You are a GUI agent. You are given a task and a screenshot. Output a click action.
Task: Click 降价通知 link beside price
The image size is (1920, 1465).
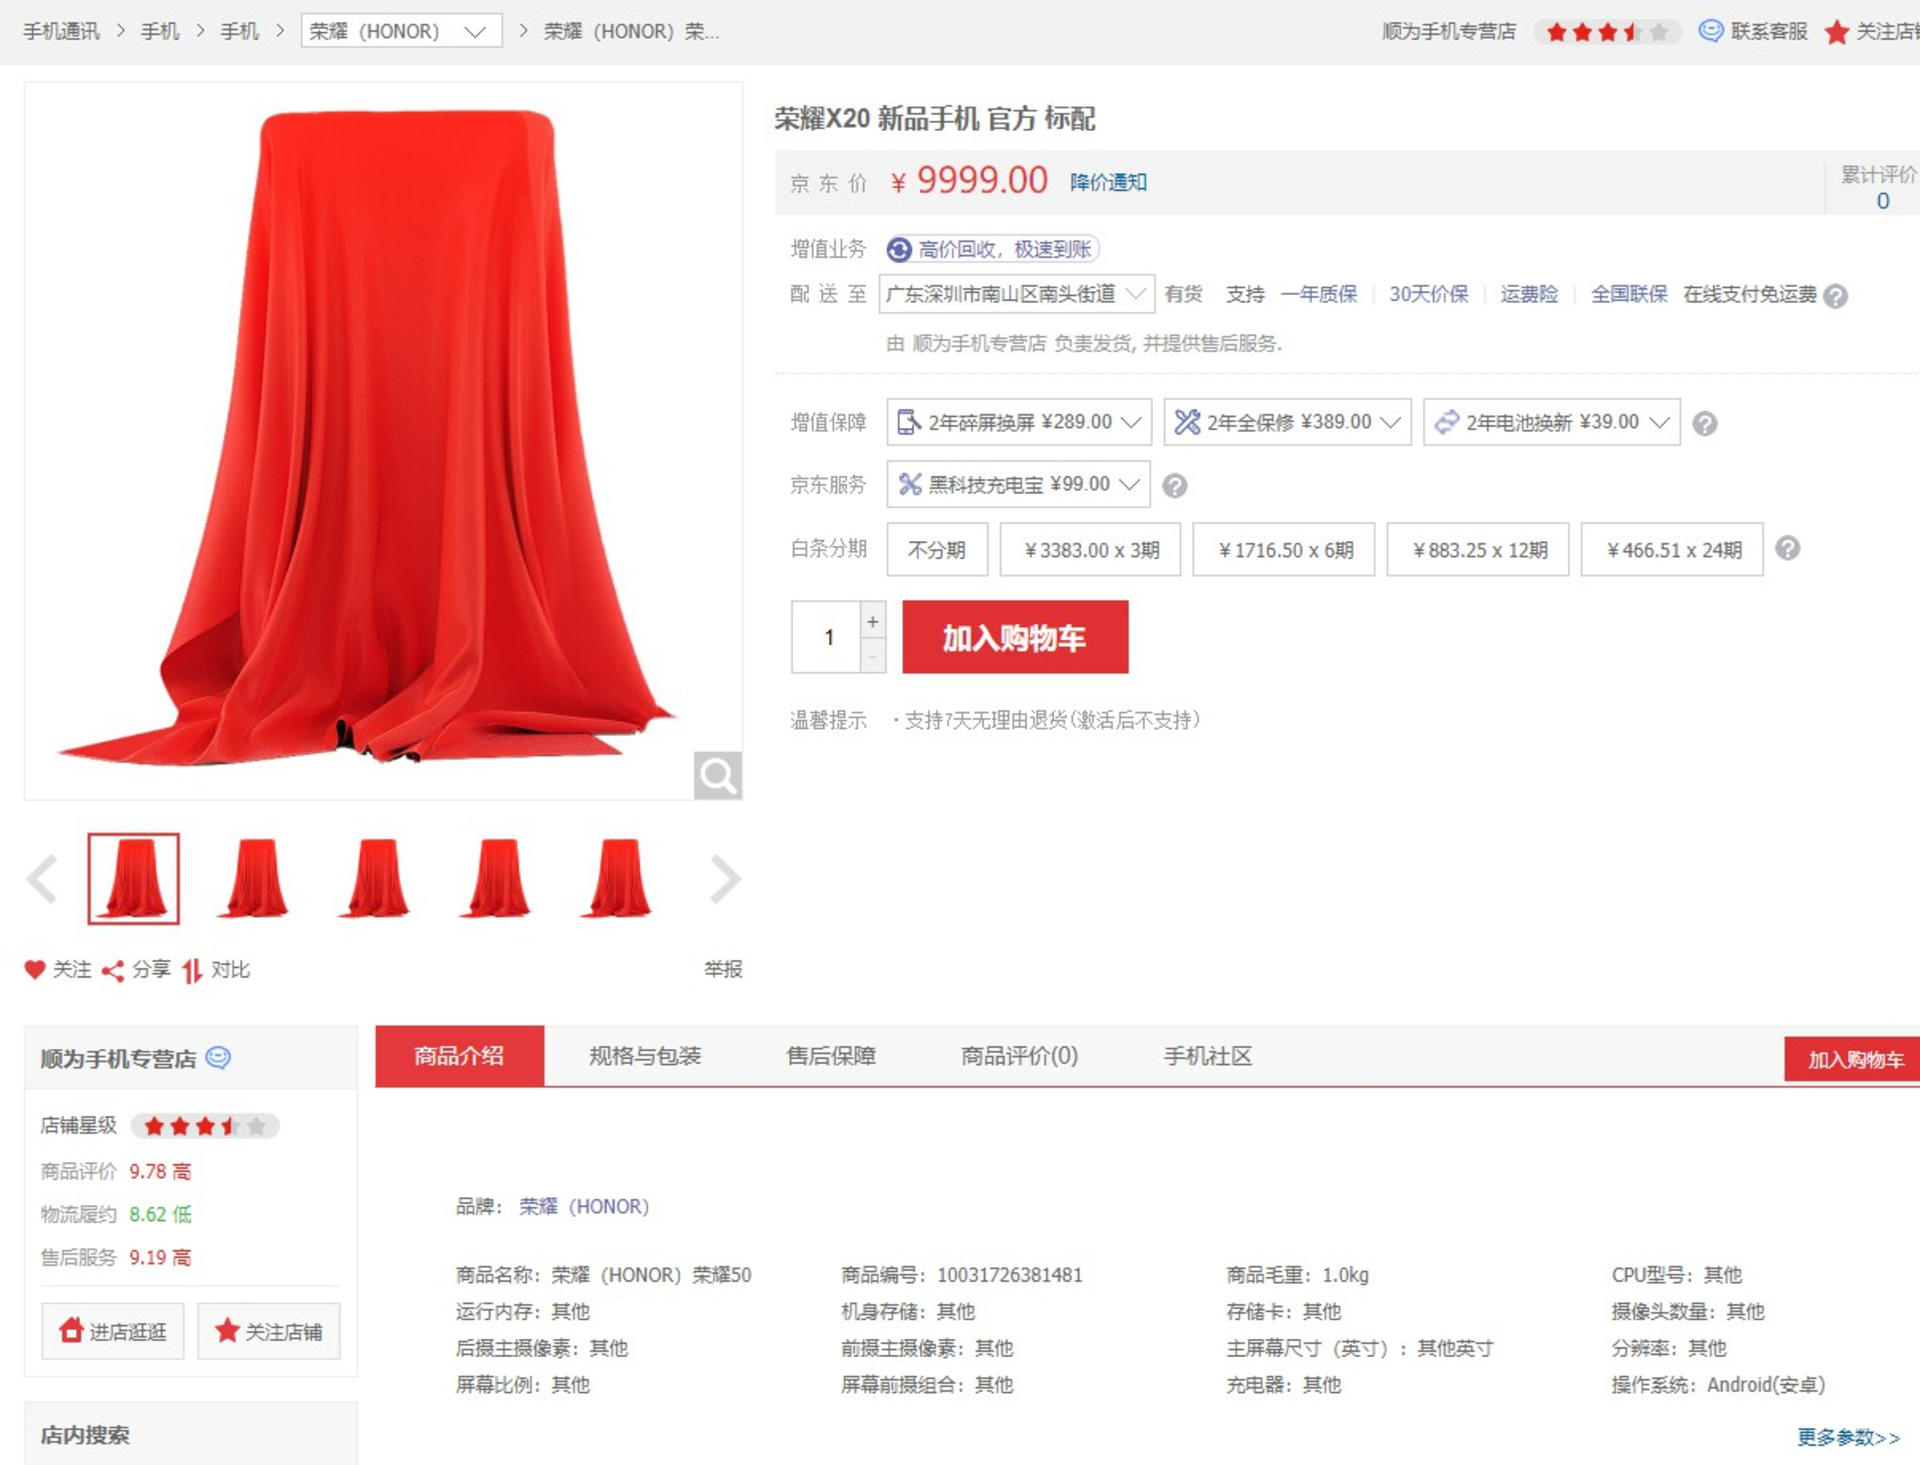click(1108, 182)
